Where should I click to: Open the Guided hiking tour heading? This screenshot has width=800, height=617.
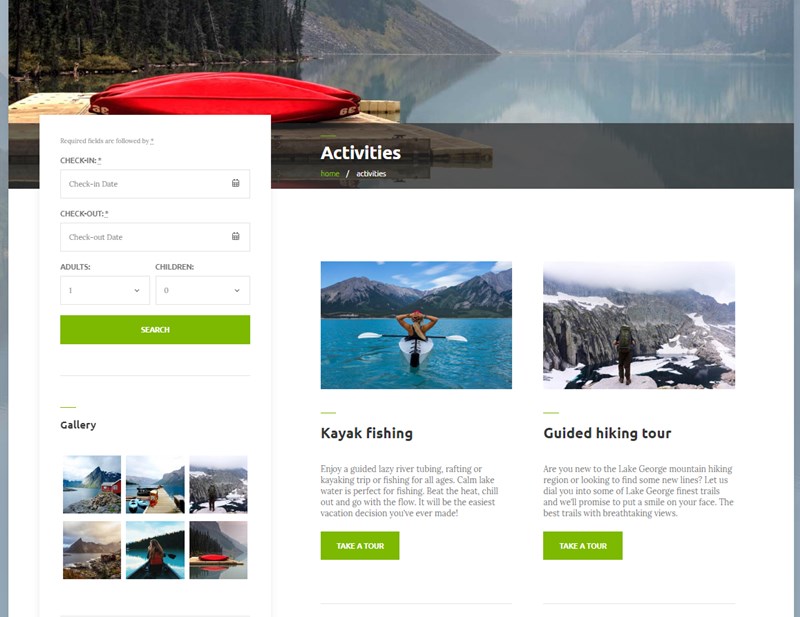click(607, 433)
